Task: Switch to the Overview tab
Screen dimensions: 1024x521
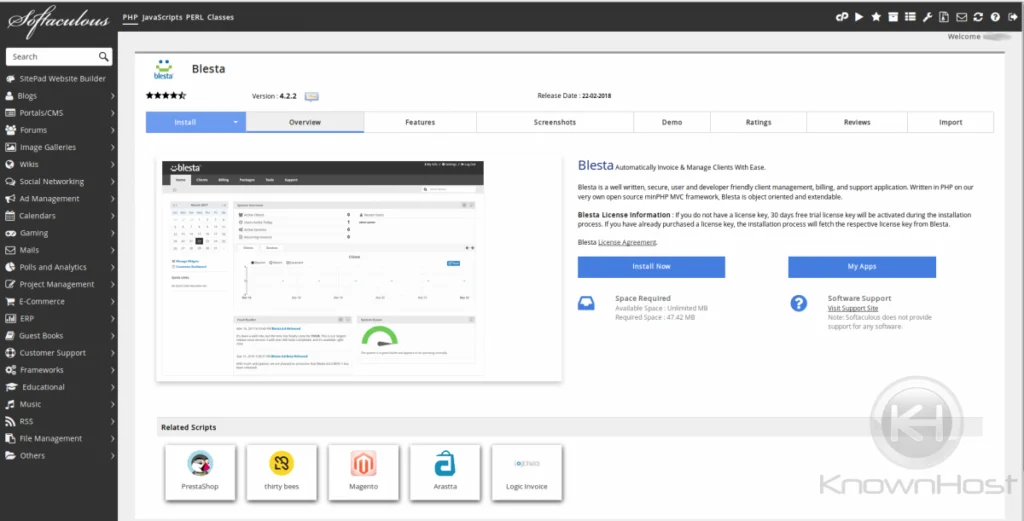Action: pyautogui.click(x=305, y=122)
